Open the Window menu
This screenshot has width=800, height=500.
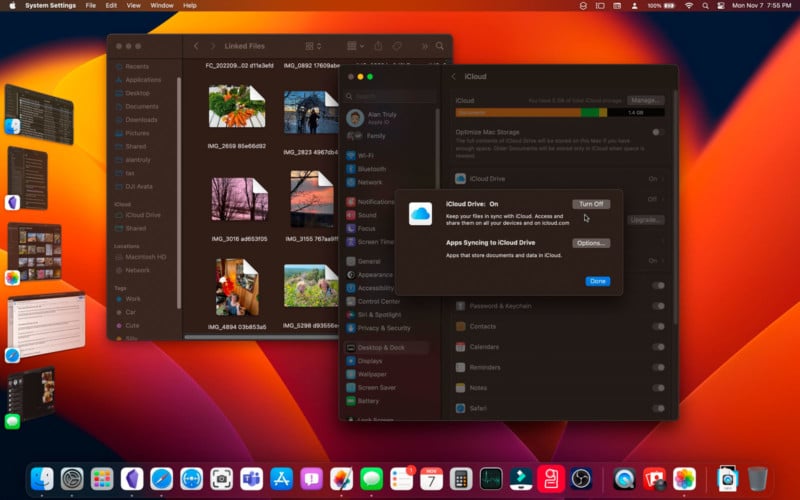pyautogui.click(x=162, y=6)
